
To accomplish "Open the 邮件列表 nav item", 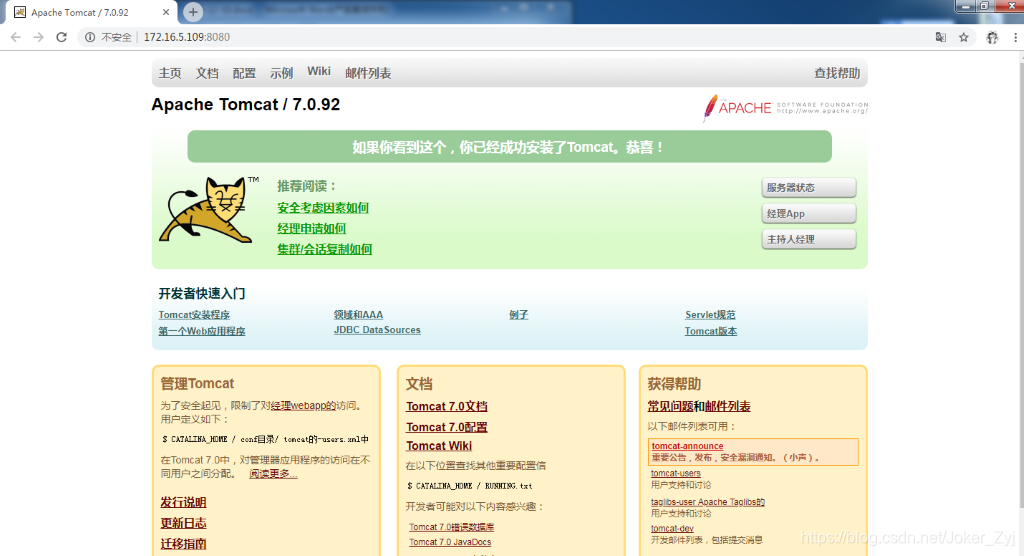I will point(368,73).
